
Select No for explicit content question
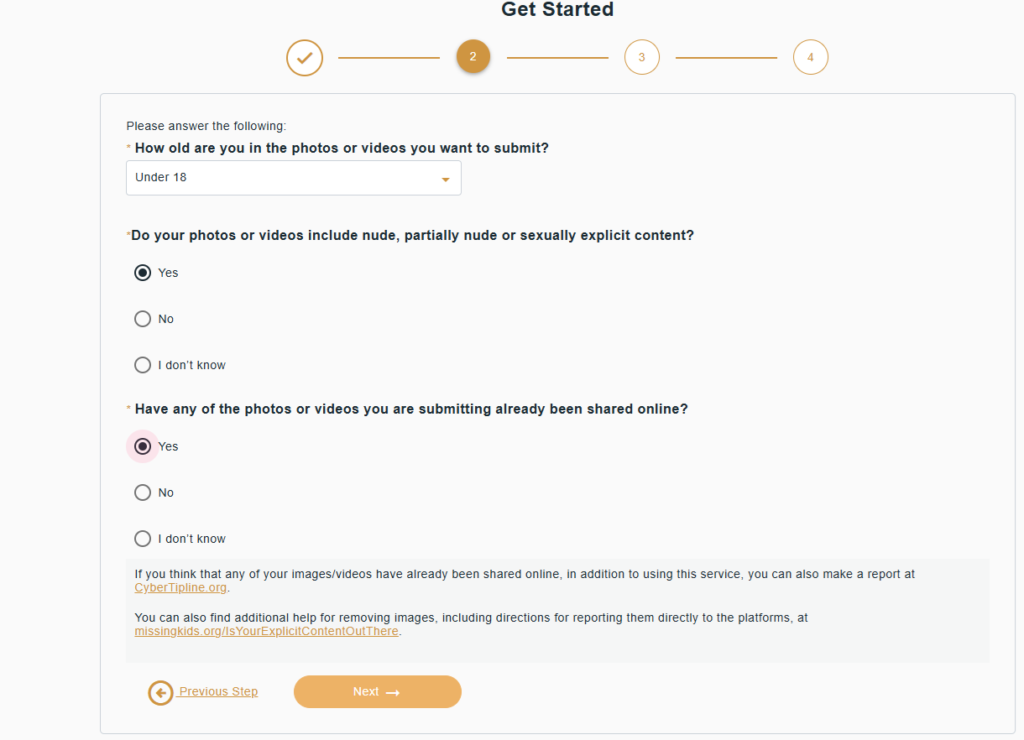(143, 319)
